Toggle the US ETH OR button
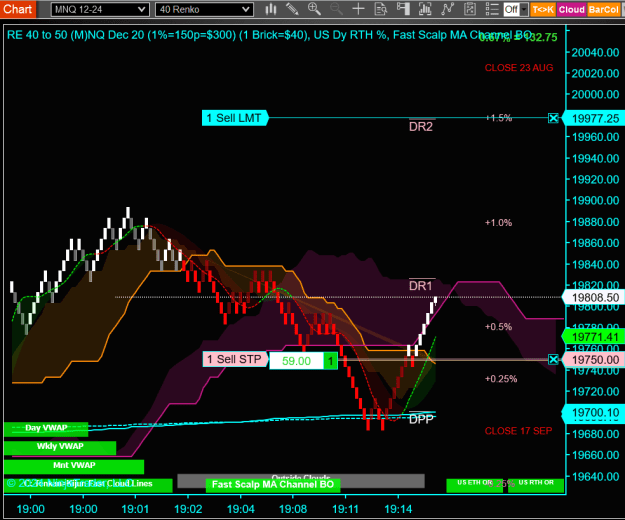This screenshot has height=520, width=625. pyautogui.click(x=474, y=484)
